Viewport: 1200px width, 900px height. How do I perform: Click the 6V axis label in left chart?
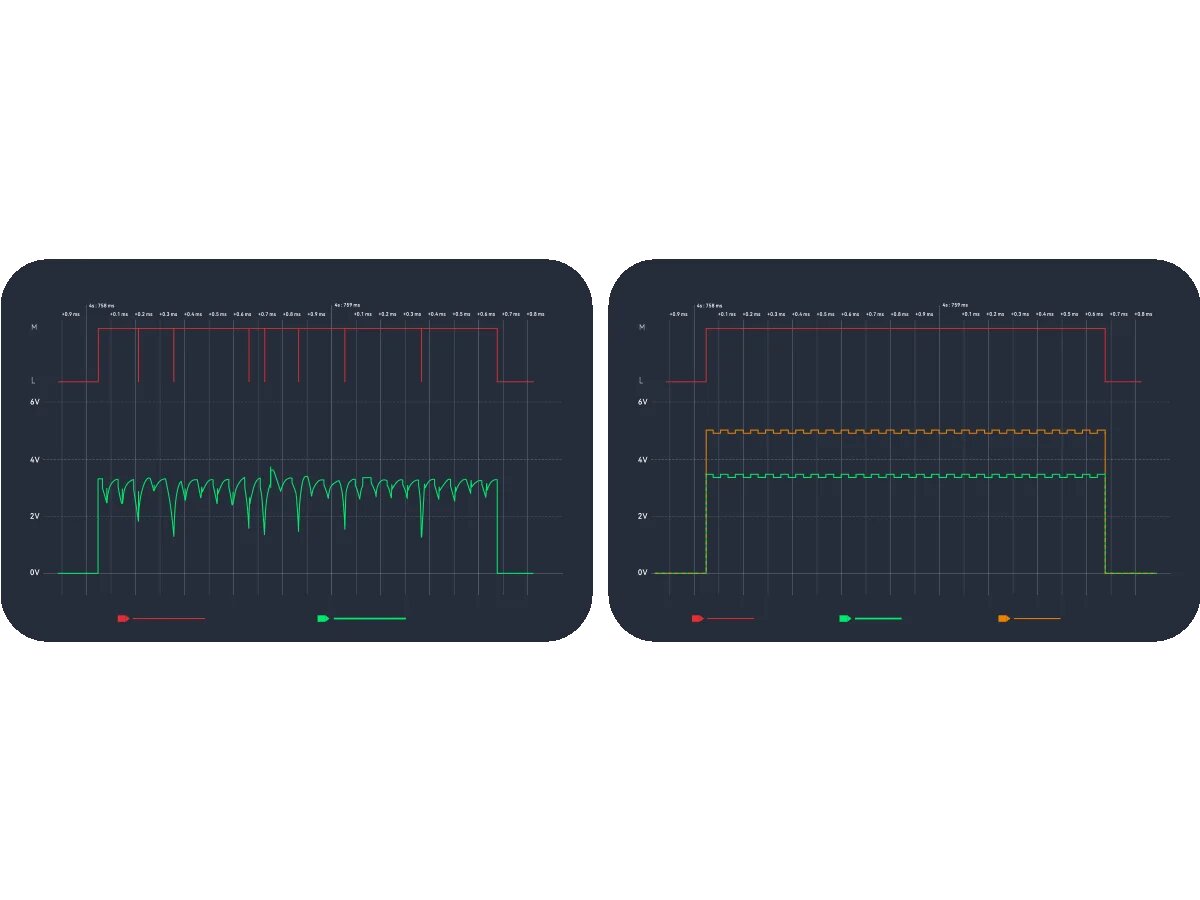(35, 402)
